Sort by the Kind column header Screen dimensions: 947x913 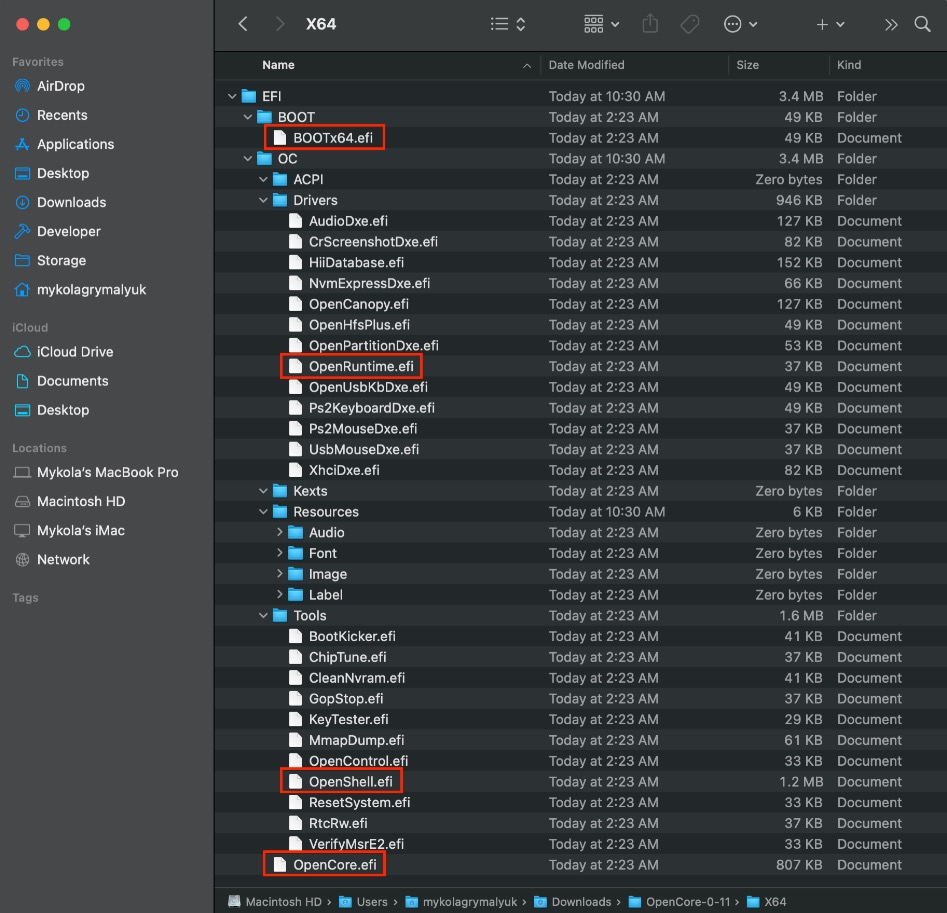click(x=849, y=65)
